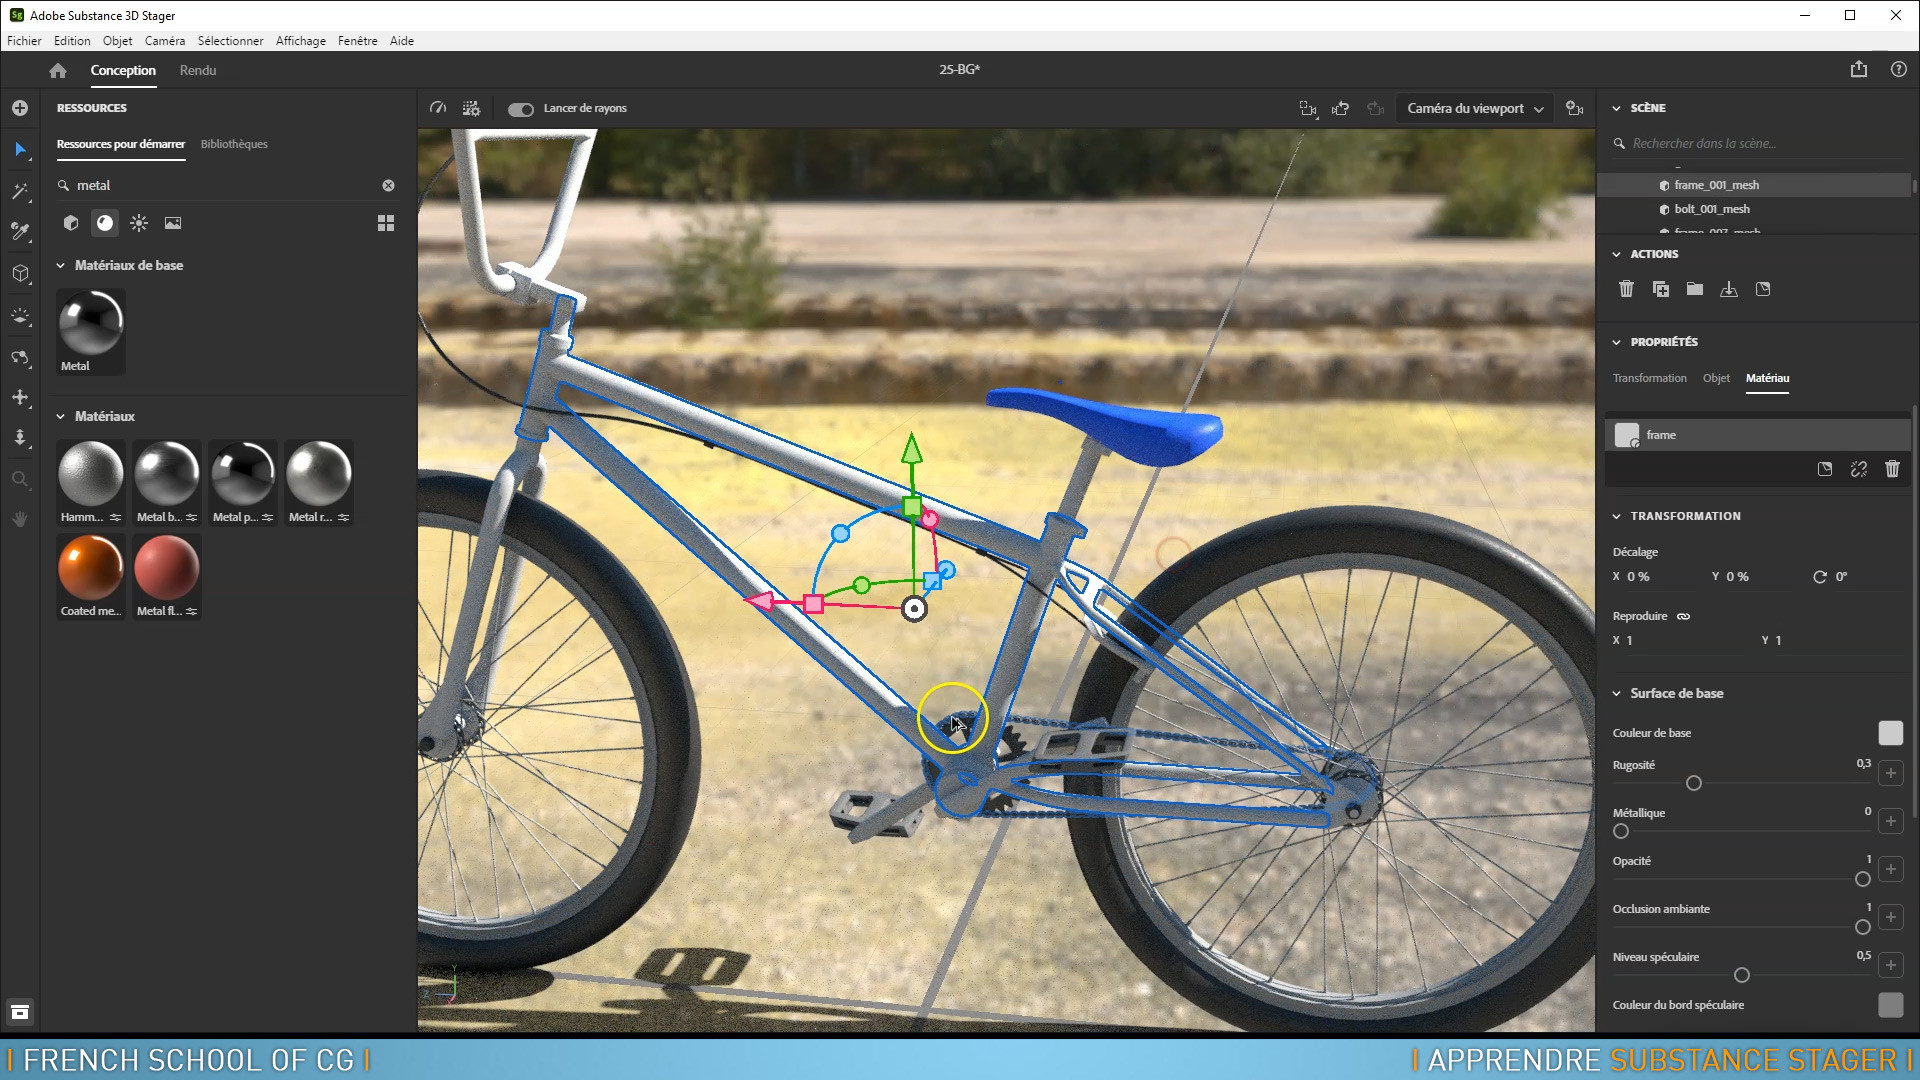
Task: Open the Objet menu
Action: click(117, 41)
